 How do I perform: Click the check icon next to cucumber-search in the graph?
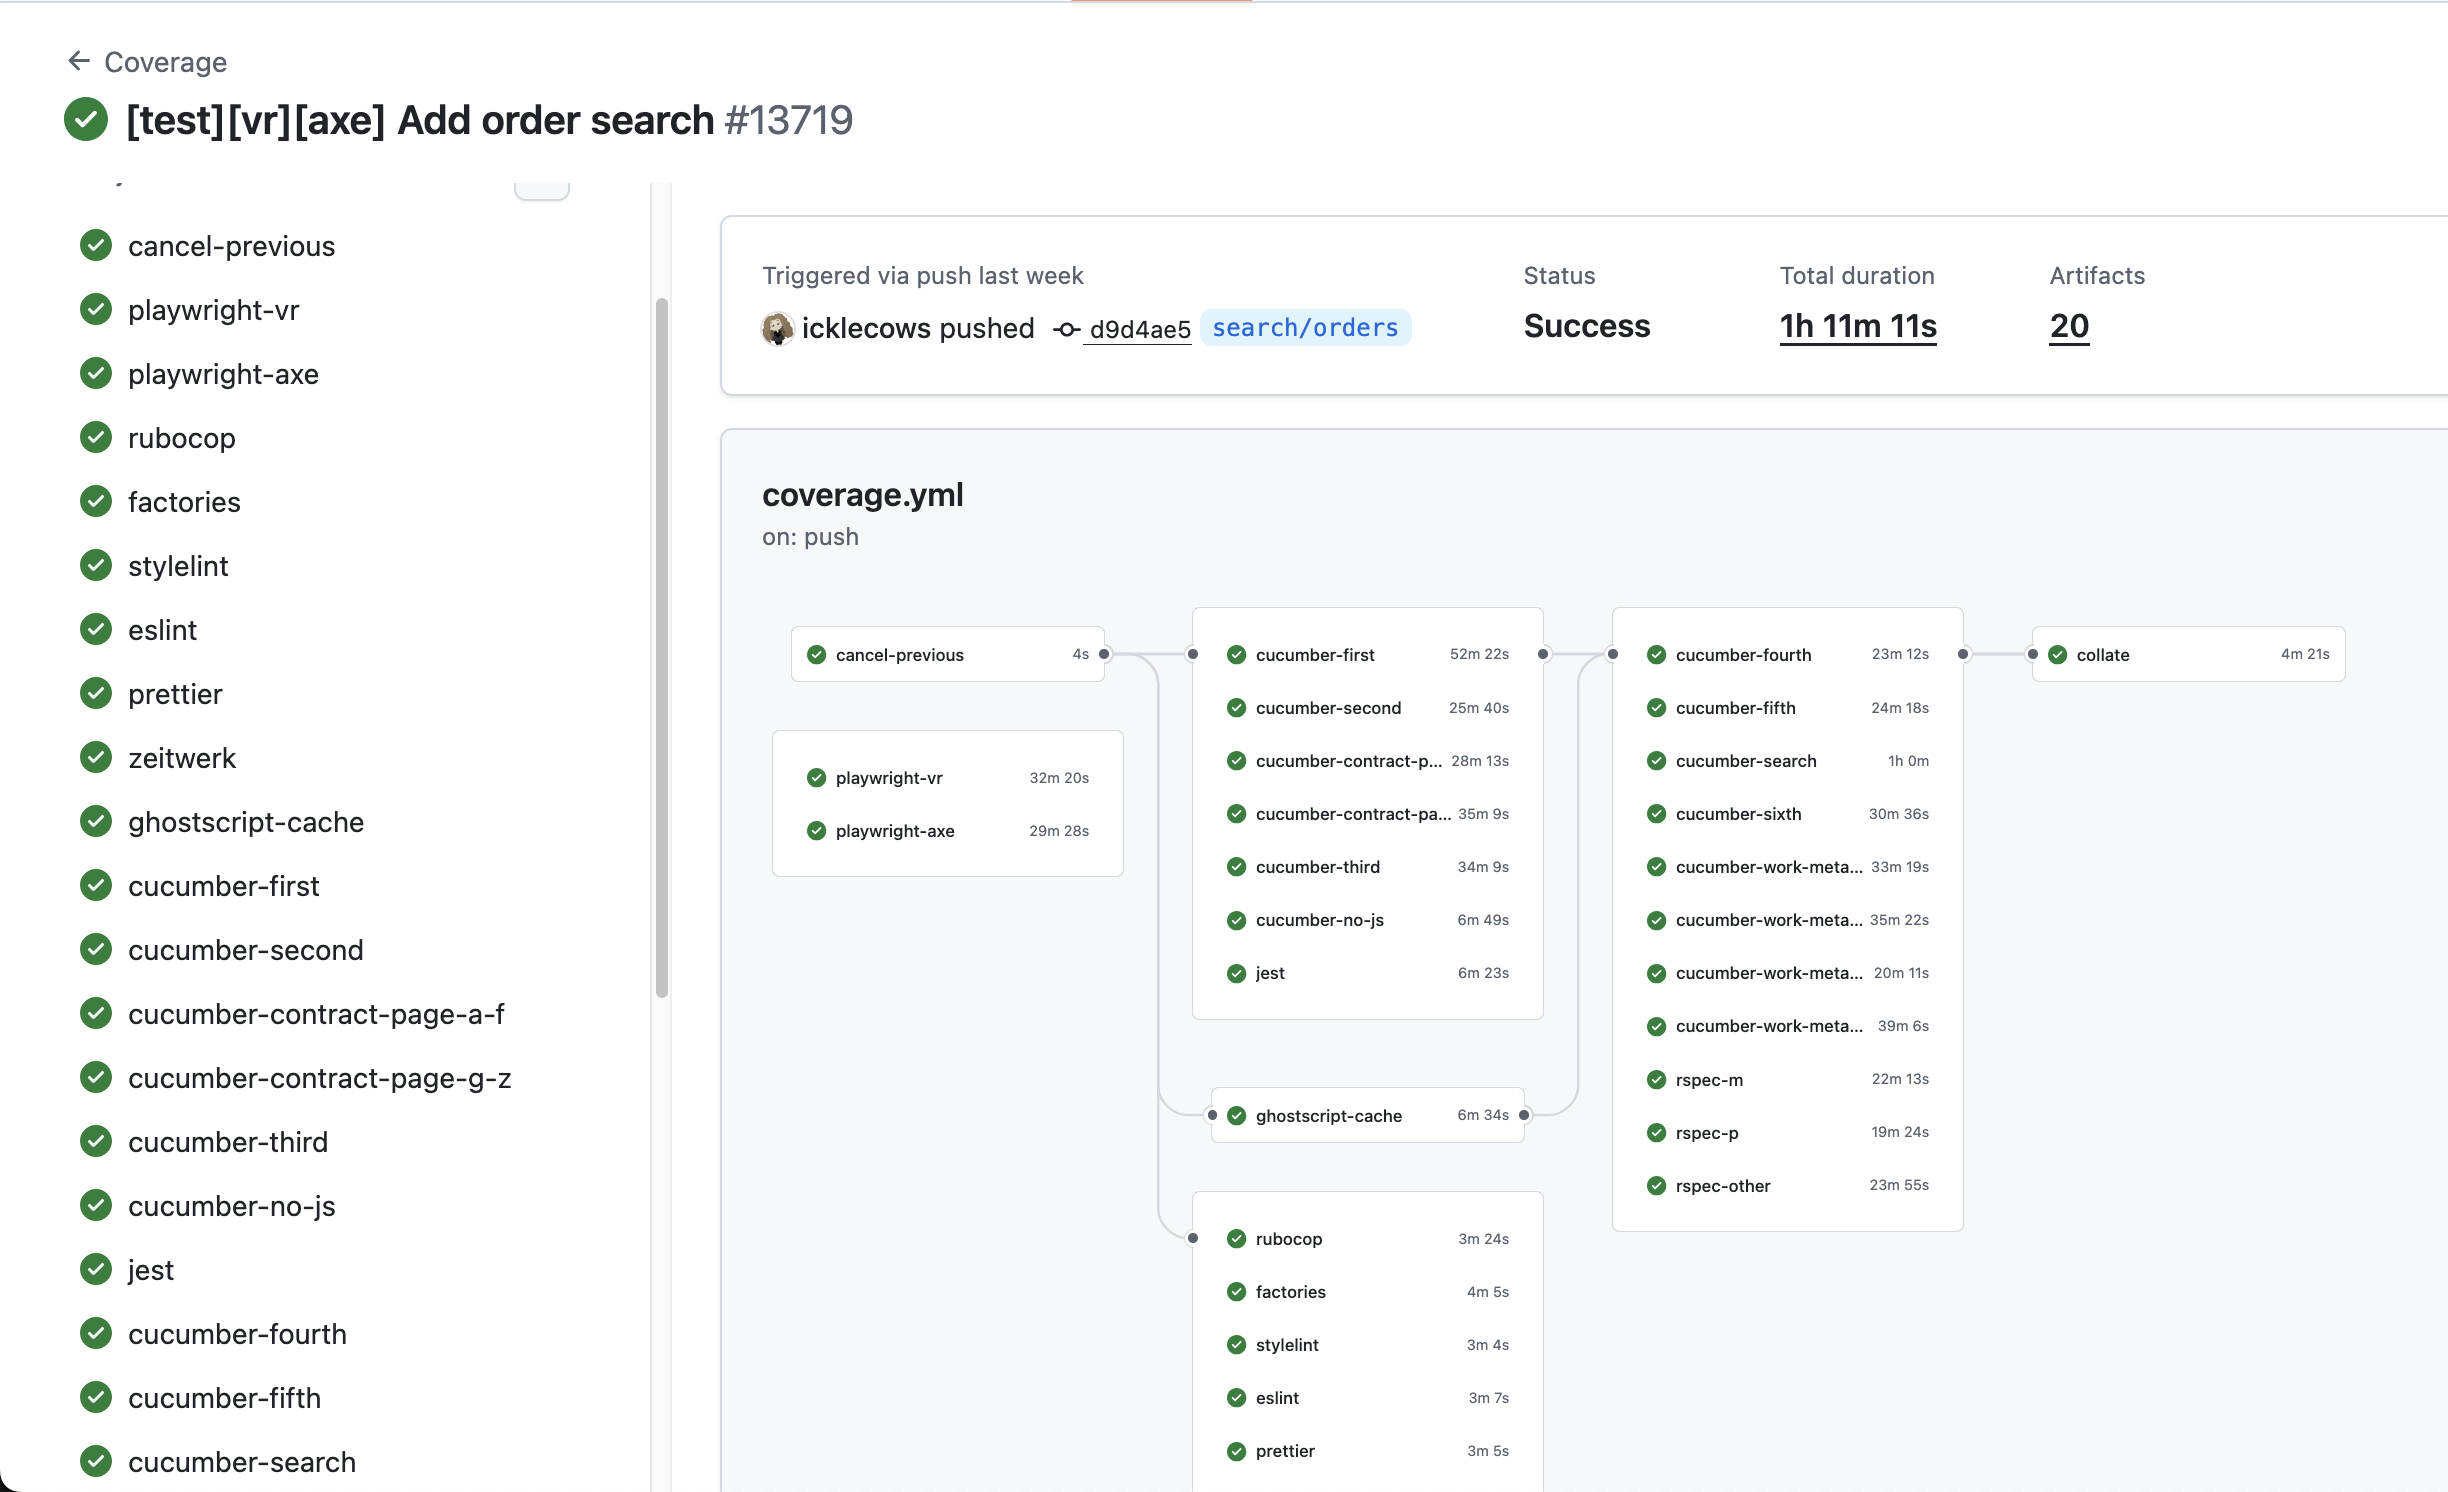1657,760
